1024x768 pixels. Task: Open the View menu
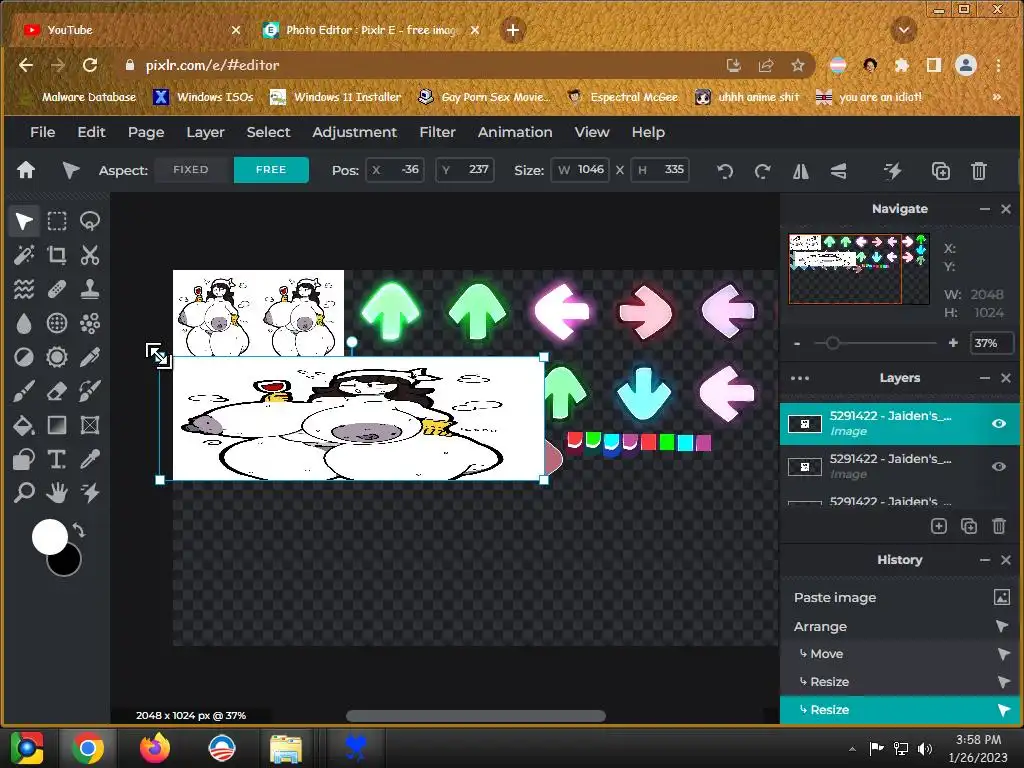pyautogui.click(x=592, y=132)
